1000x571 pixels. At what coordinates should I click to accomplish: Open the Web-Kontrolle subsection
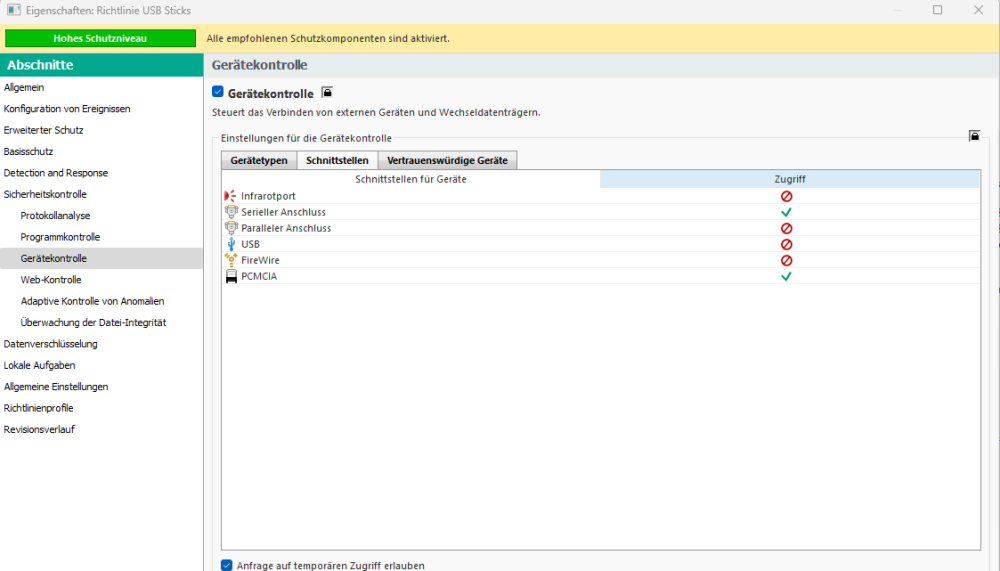(50, 280)
